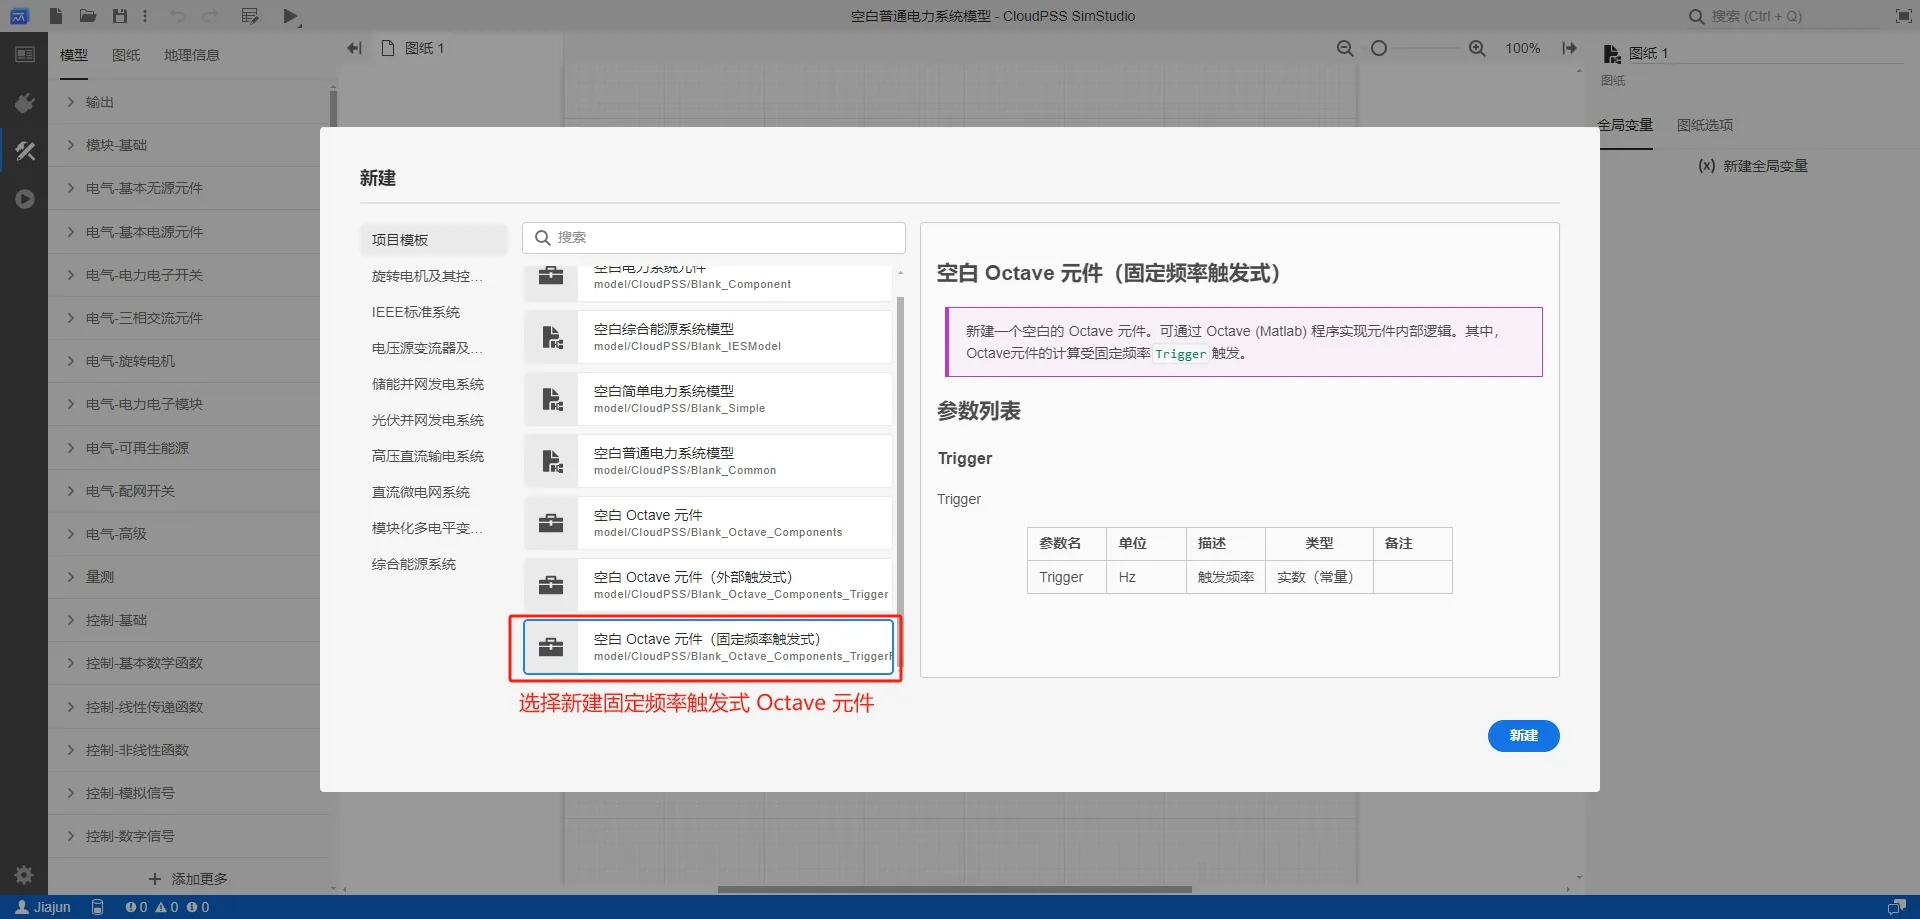
Task: Click the 新建 button in the dialog
Action: [1523, 736]
